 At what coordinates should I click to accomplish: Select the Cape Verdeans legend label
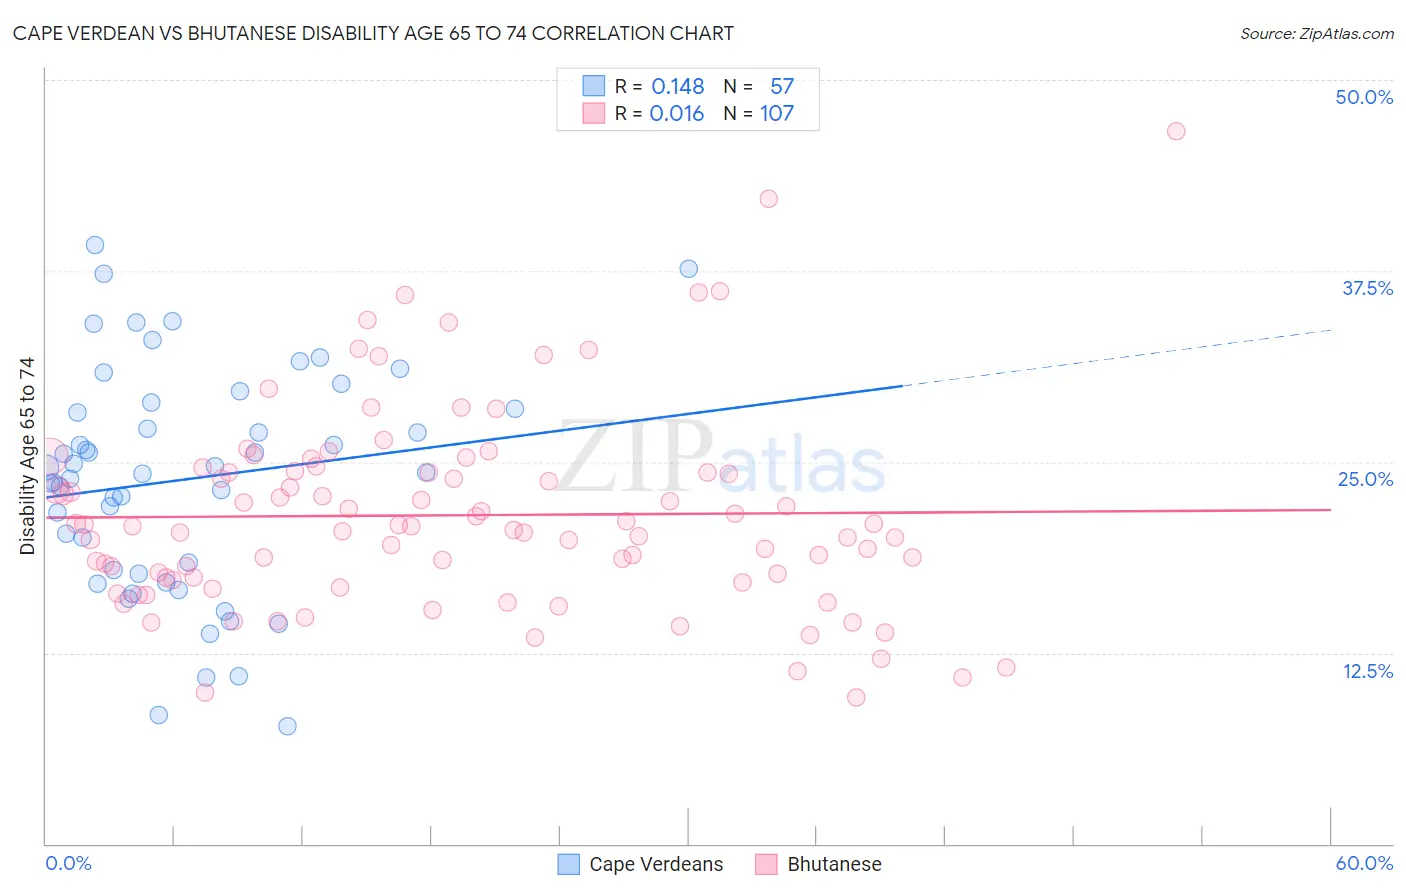pos(656,864)
